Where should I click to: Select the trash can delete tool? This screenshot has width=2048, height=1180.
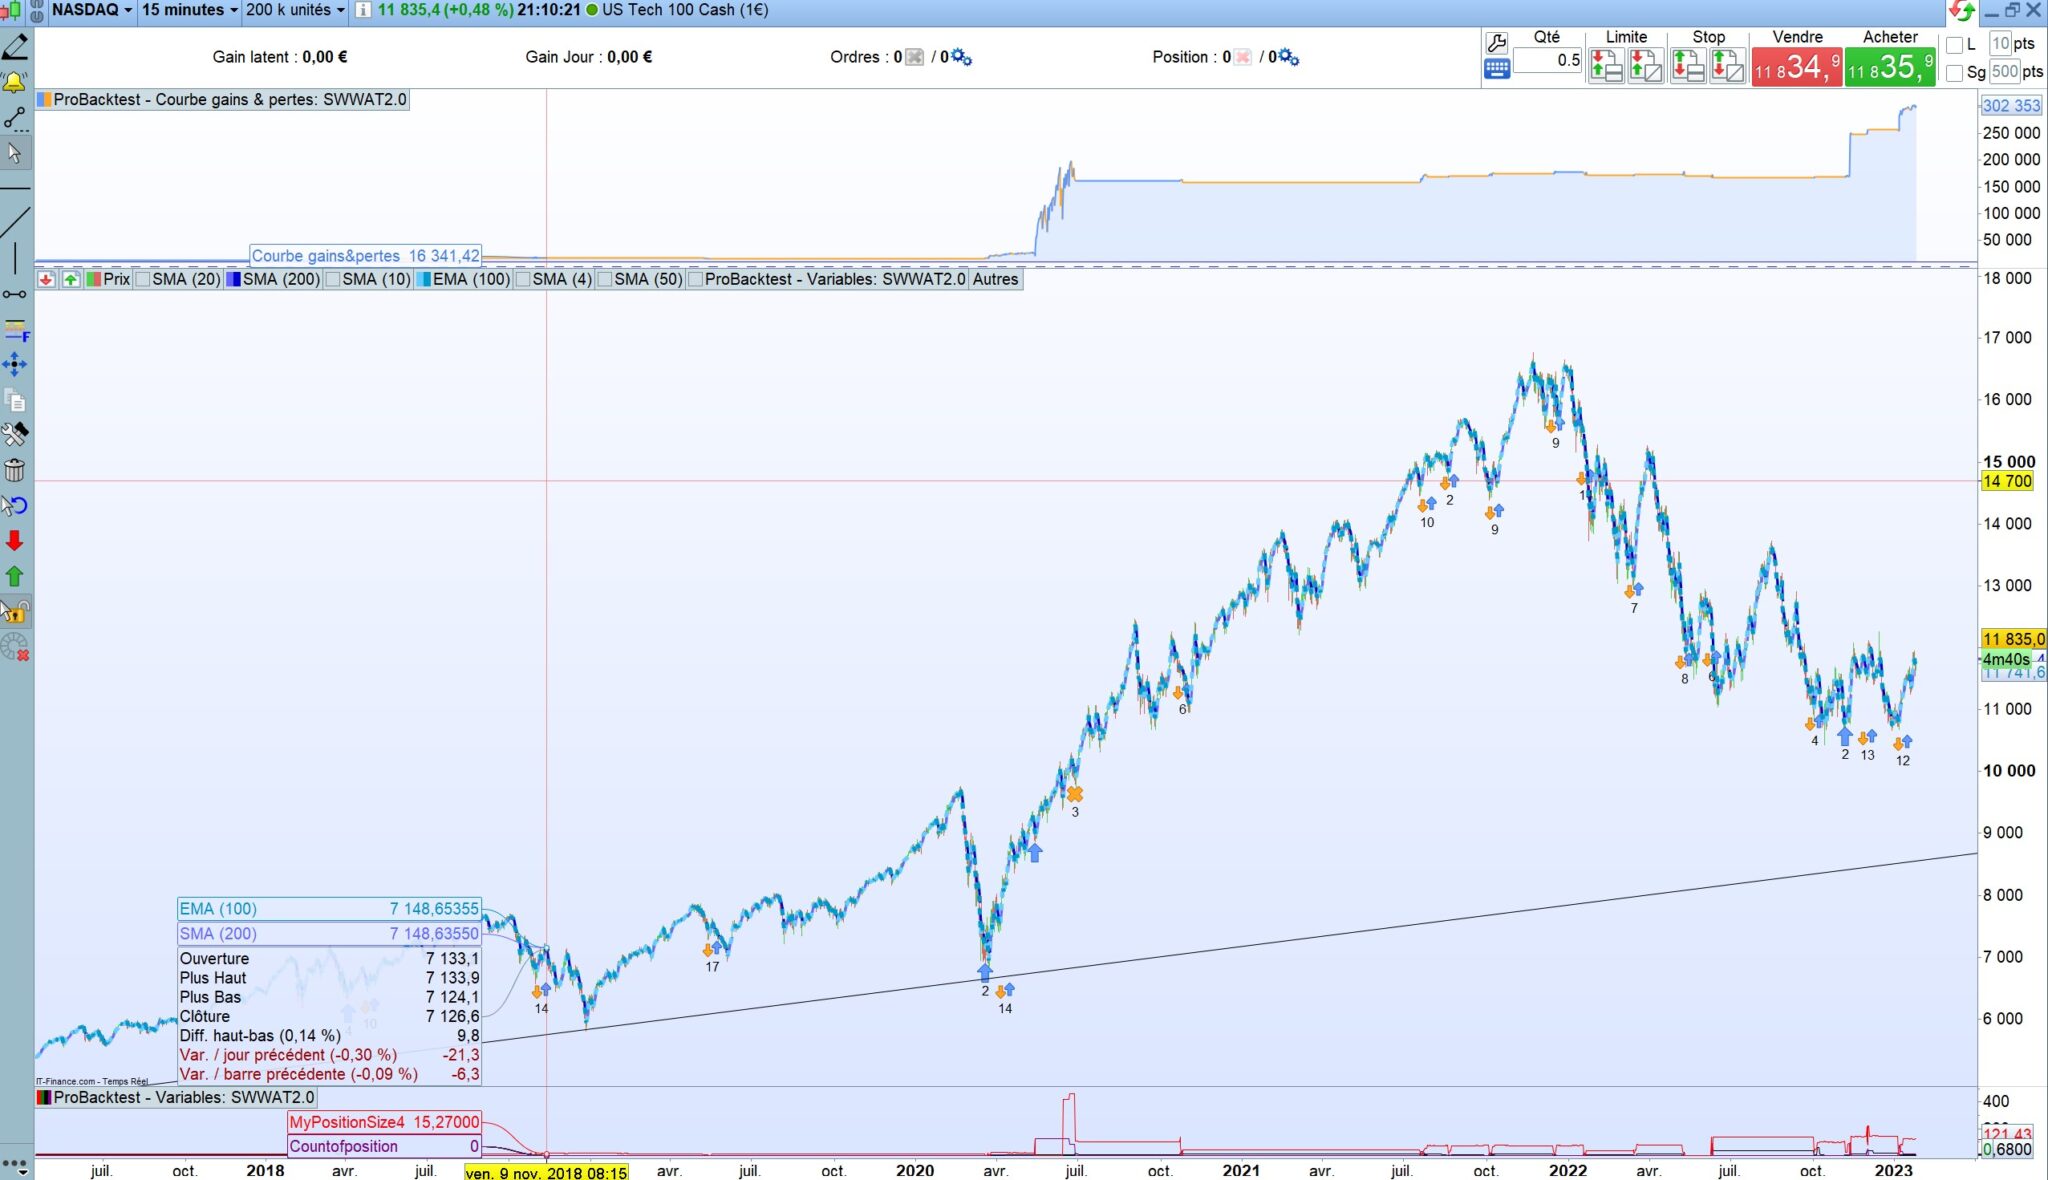[x=15, y=470]
